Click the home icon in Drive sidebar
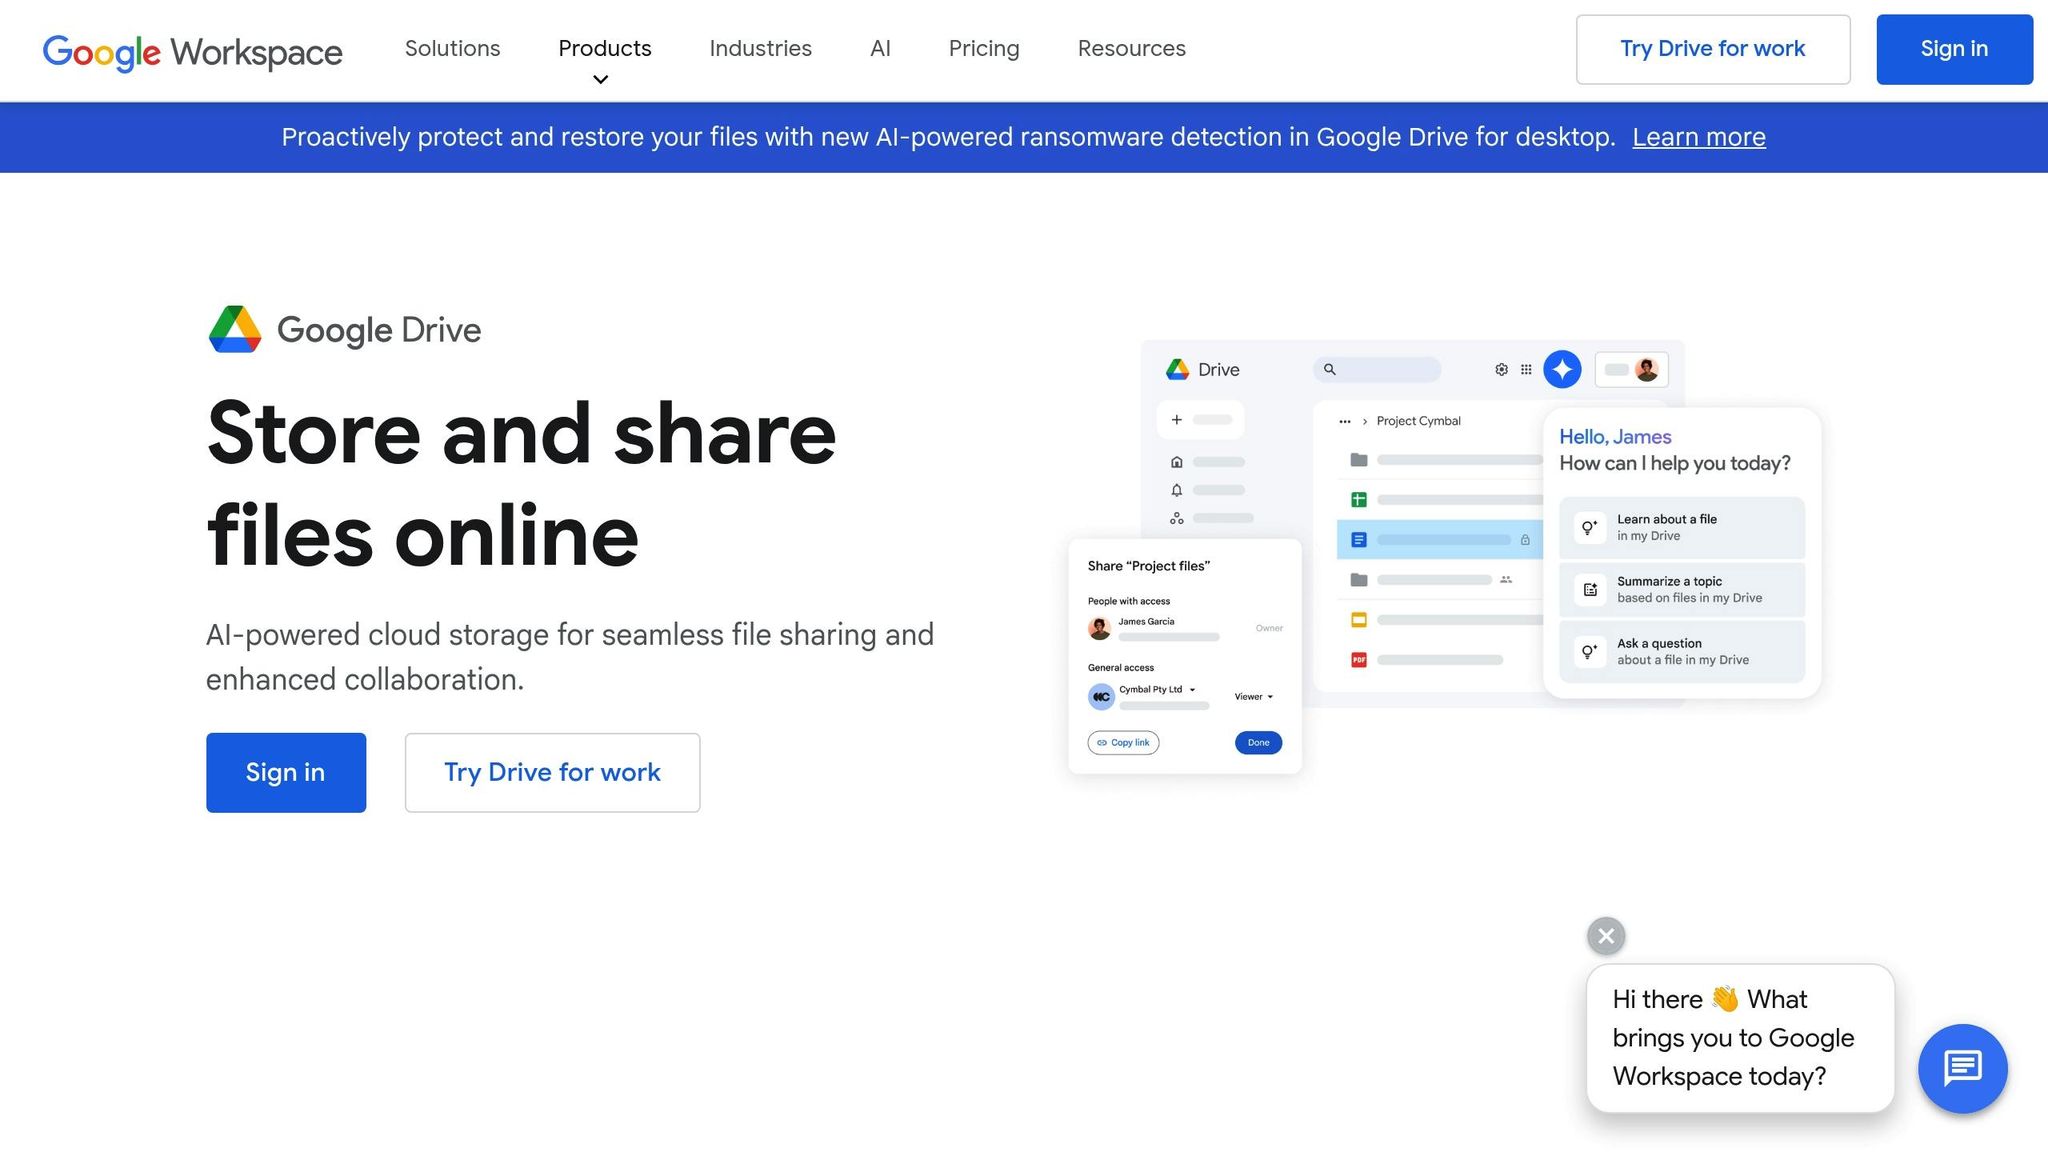Screen dimensions: 2048x1152 coord(1177,462)
